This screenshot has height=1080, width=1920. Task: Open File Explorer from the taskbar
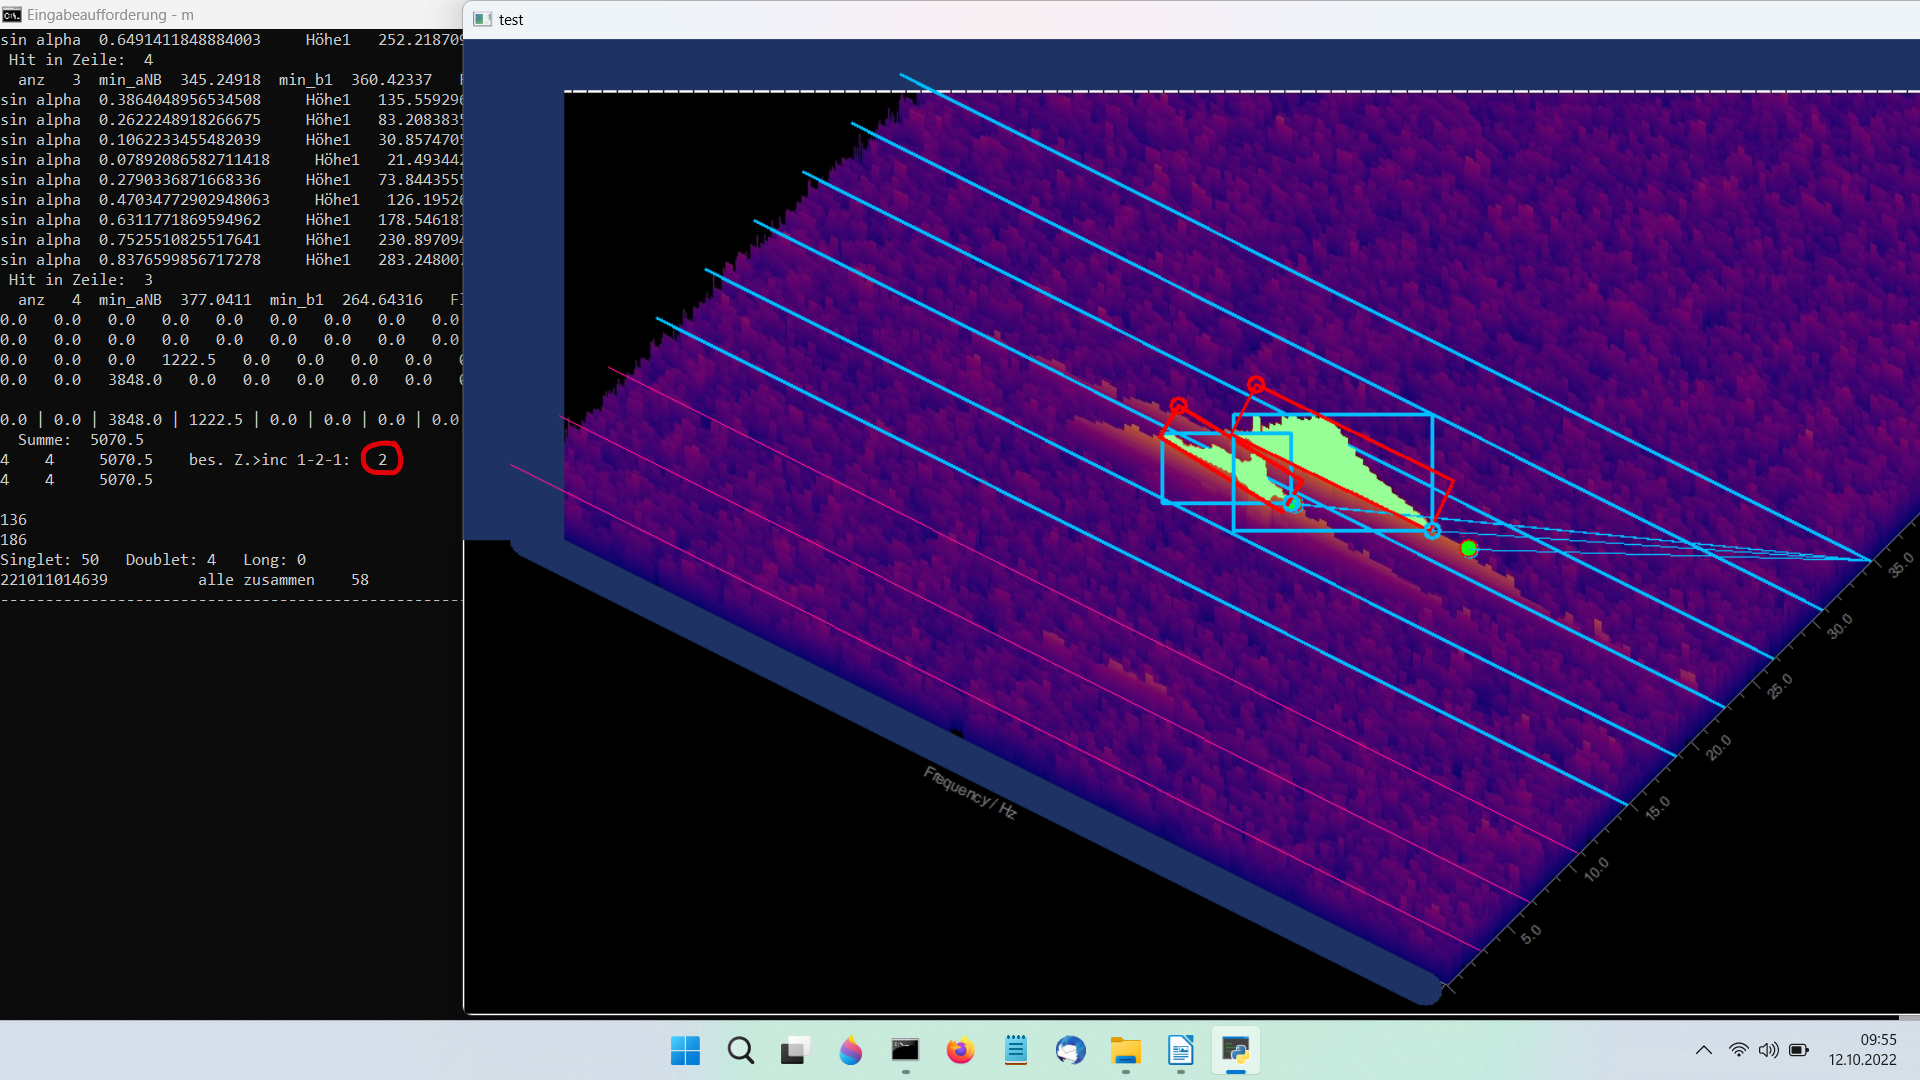click(1126, 1051)
